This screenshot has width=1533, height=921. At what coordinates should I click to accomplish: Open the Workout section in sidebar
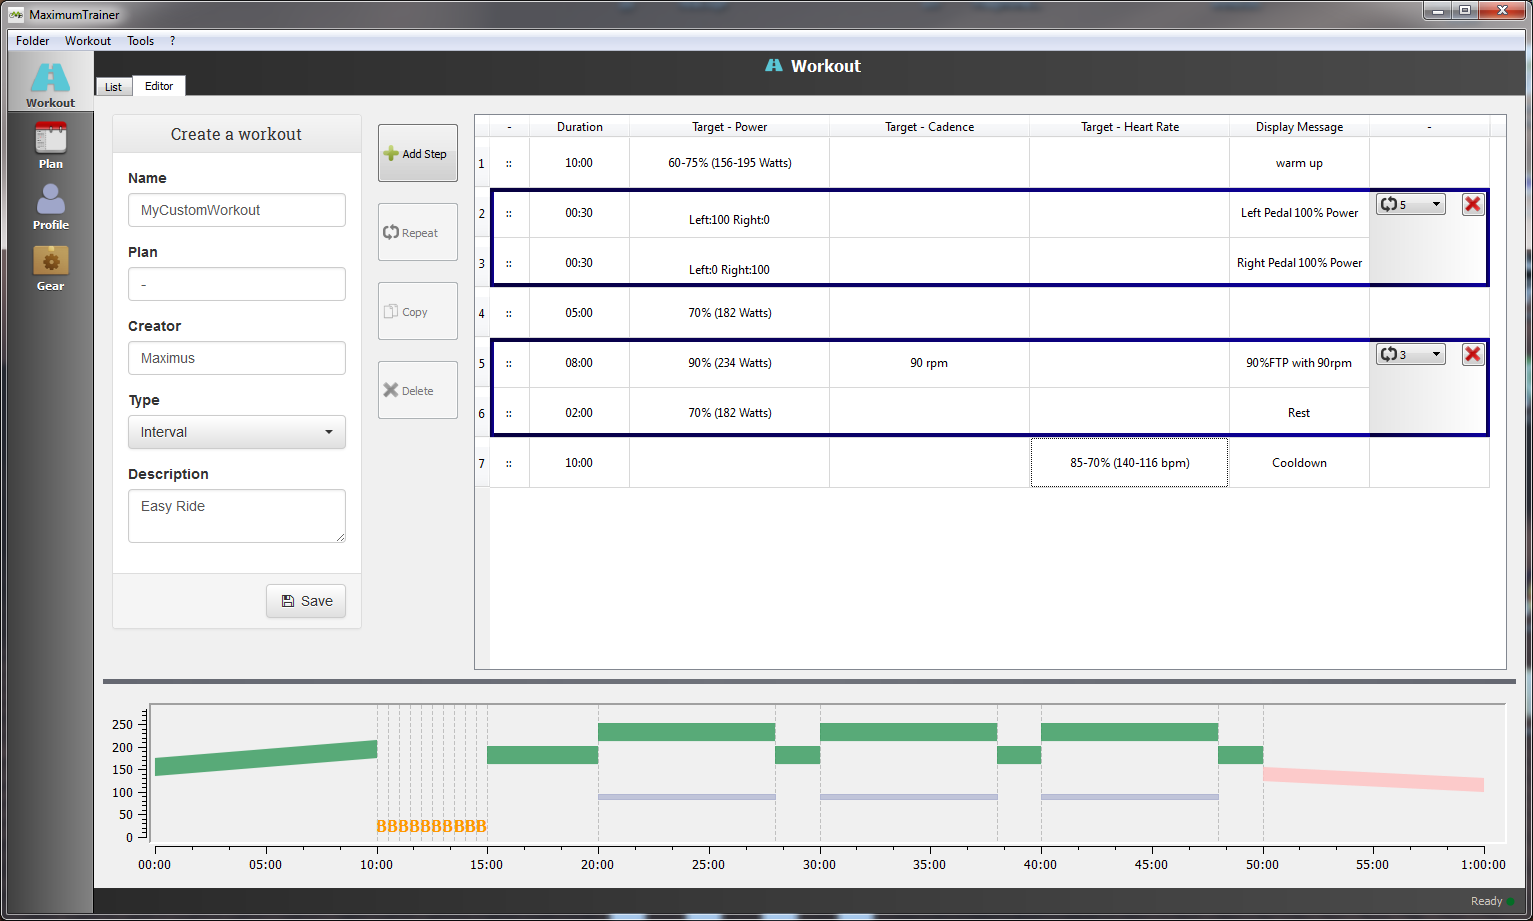pyautogui.click(x=50, y=84)
